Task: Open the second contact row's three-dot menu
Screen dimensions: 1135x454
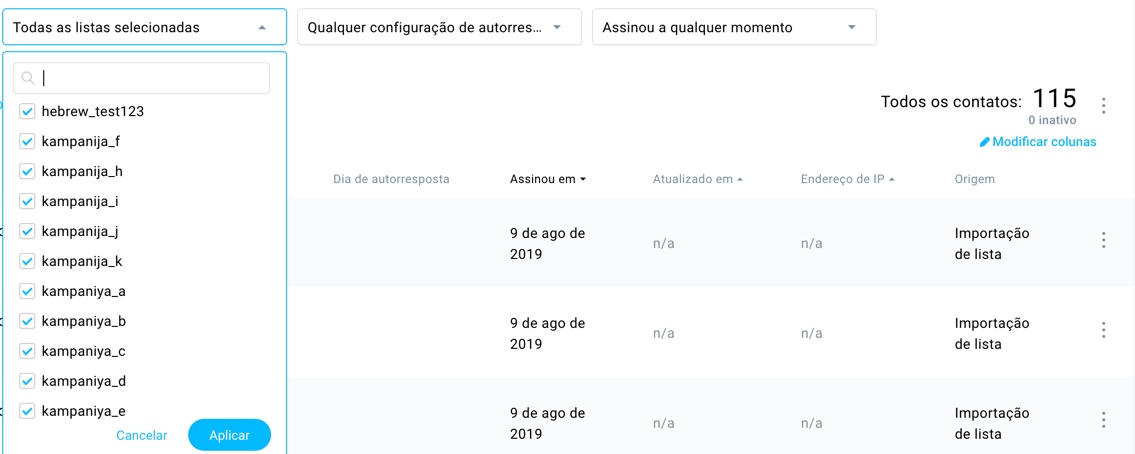Action: pos(1104,330)
